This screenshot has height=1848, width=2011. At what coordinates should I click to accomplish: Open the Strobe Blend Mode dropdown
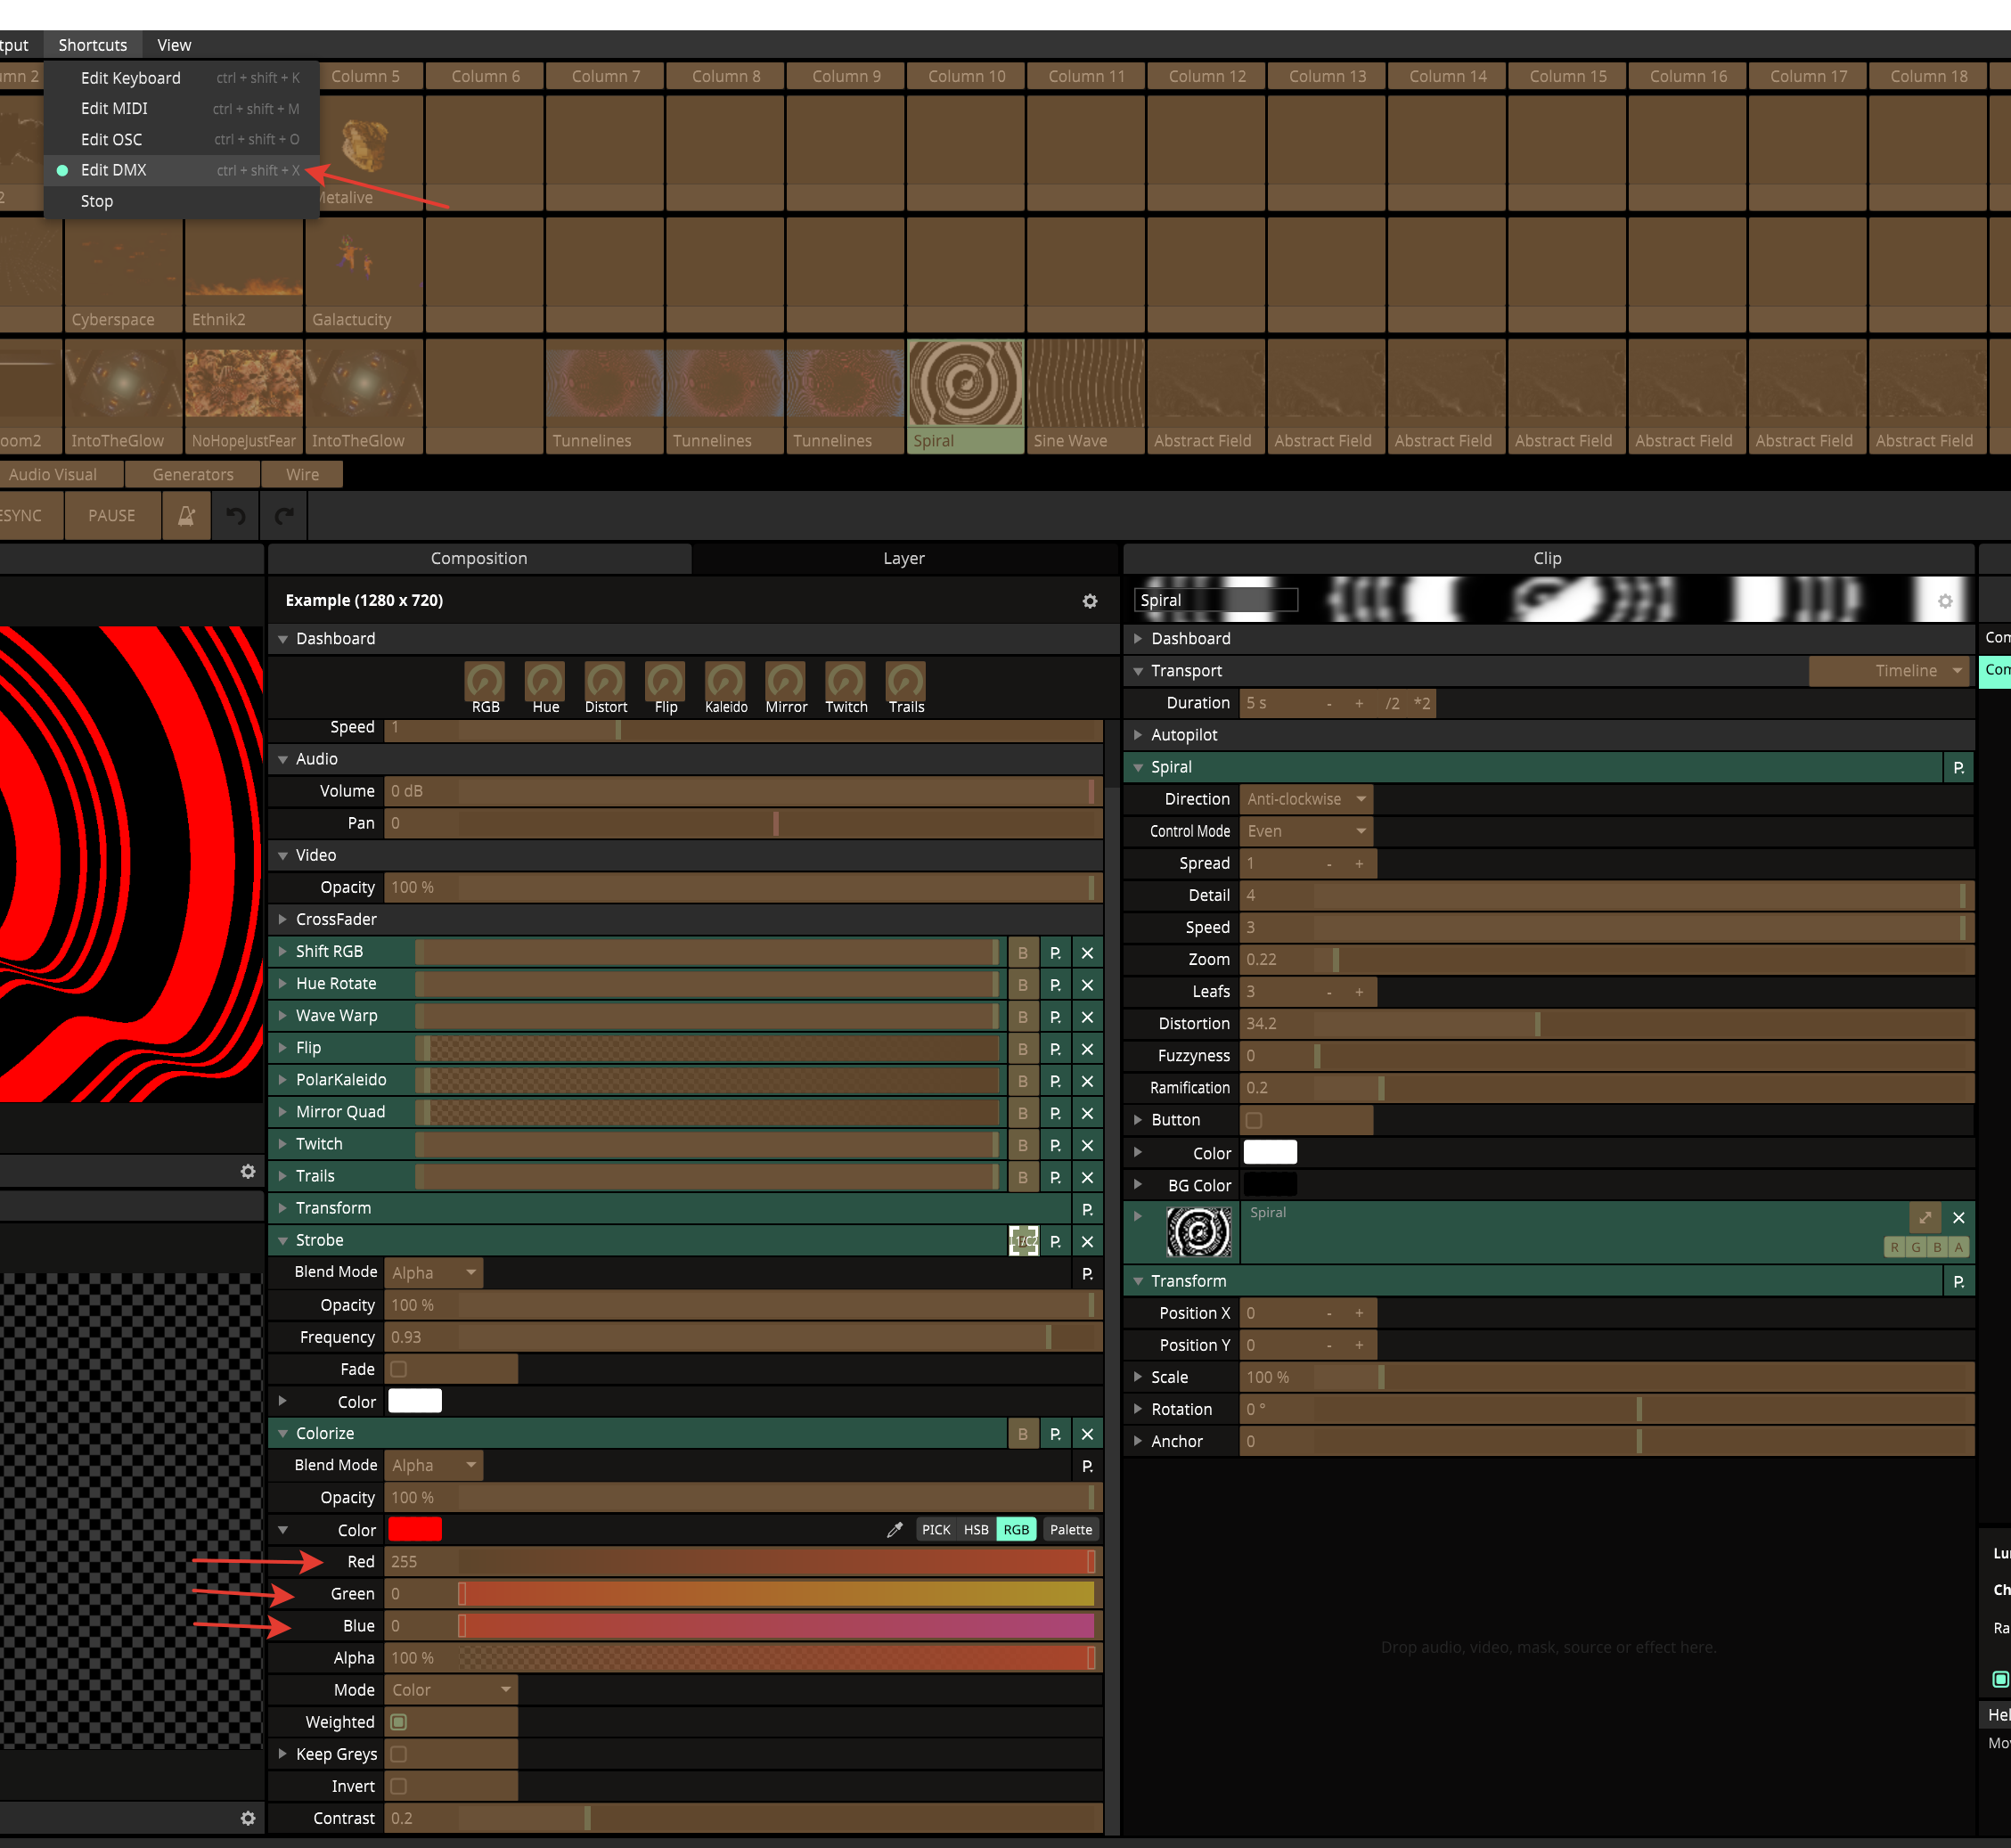pyautogui.click(x=433, y=1273)
